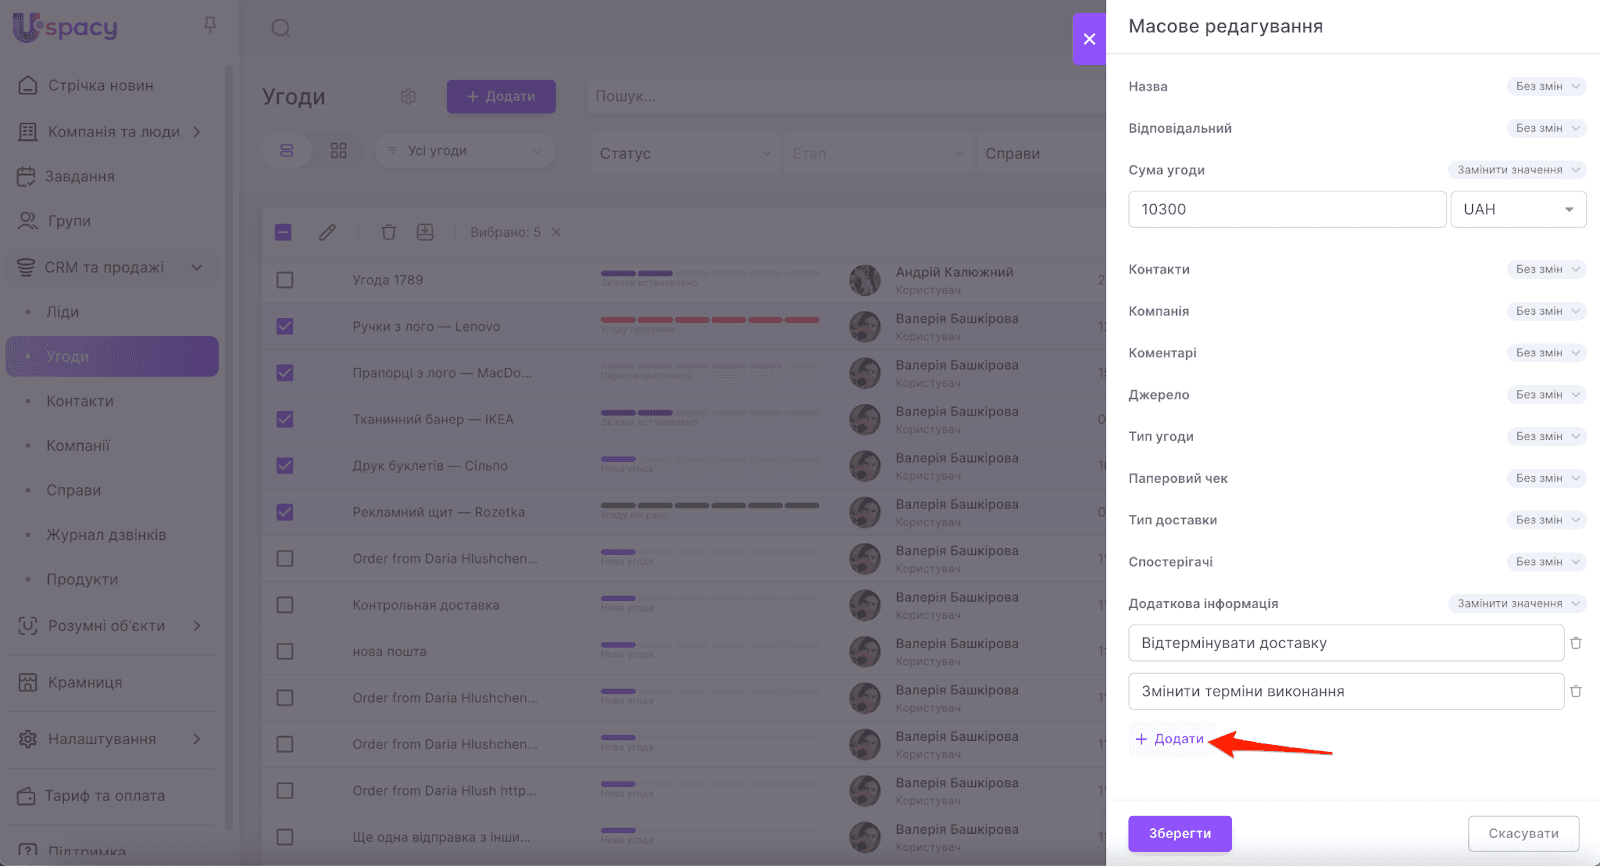Open deals settings gear icon
This screenshot has height=866, width=1600.
tap(408, 97)
